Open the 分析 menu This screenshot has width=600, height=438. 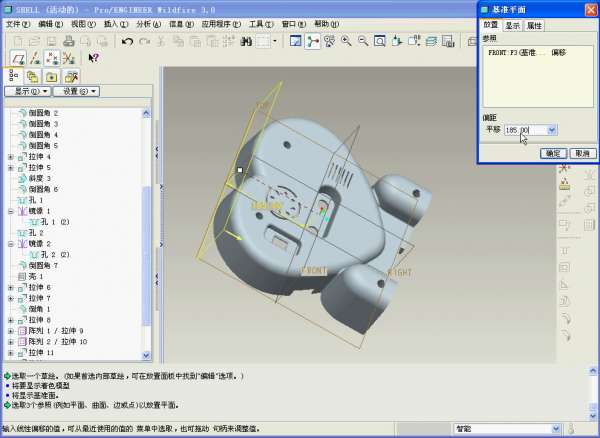148,24
